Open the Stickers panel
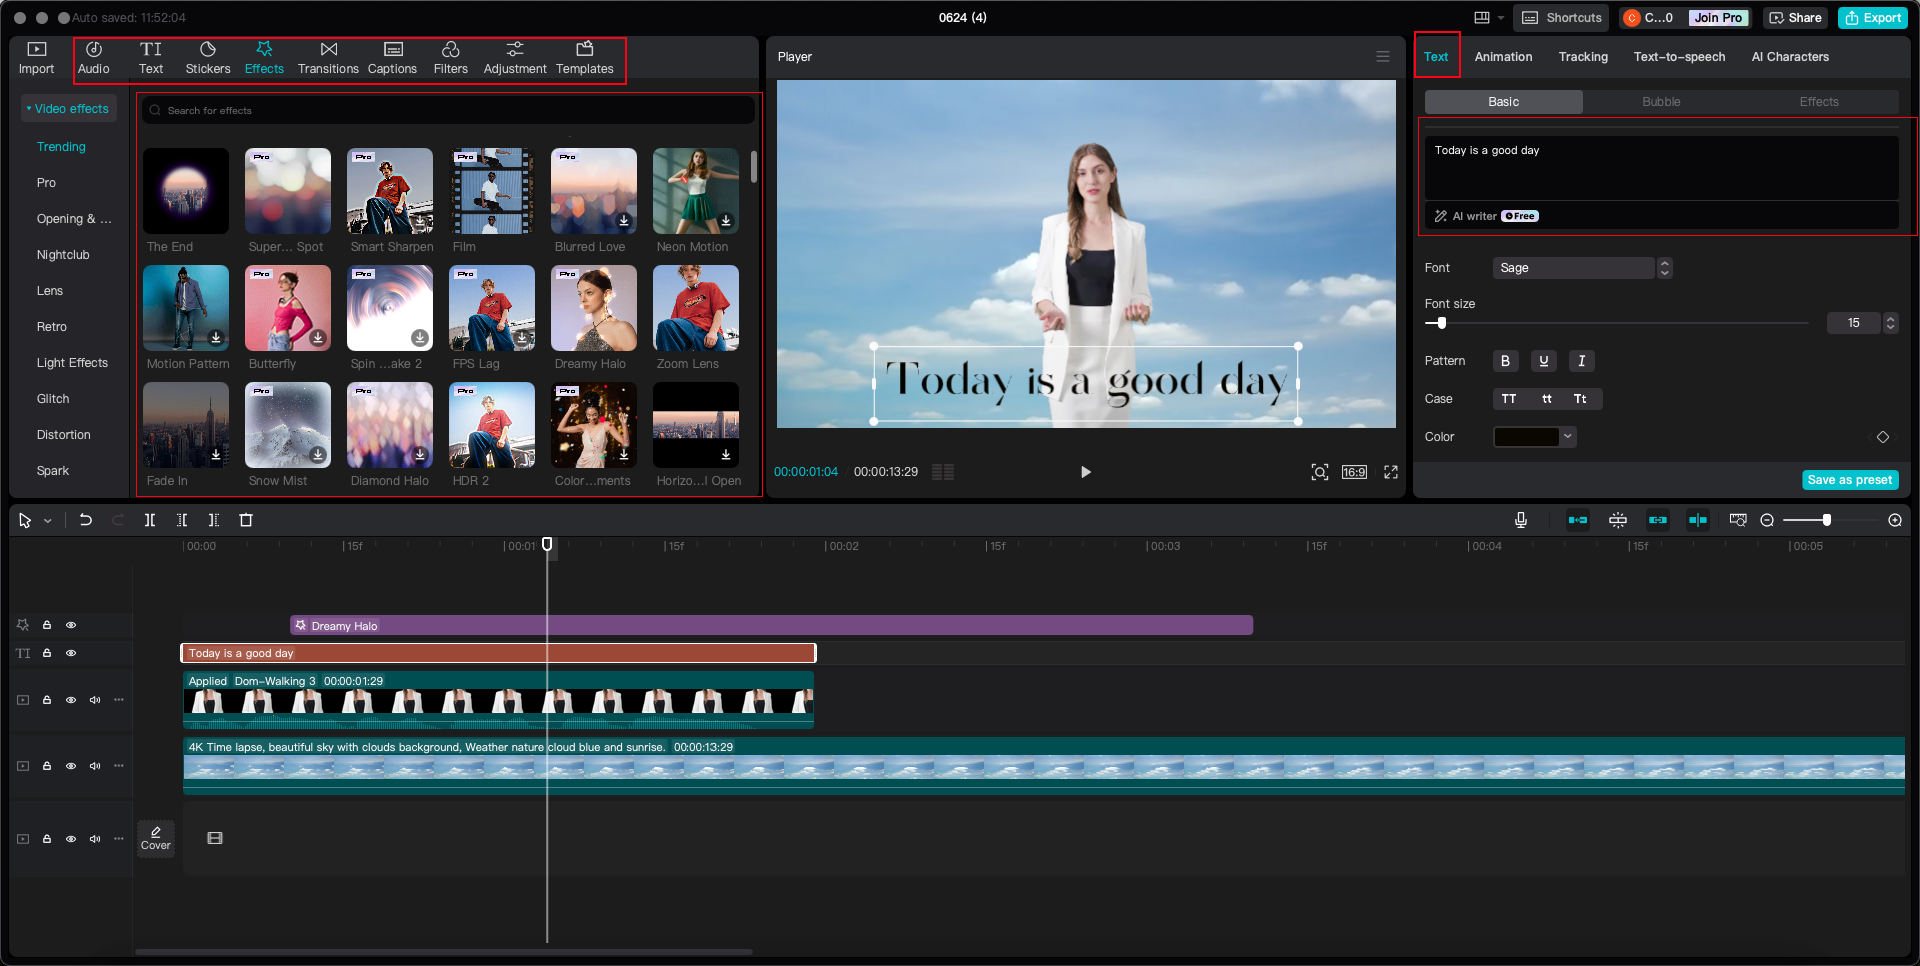The width and height of the screenshot is (1920, 966). click(x=207, y=58)
